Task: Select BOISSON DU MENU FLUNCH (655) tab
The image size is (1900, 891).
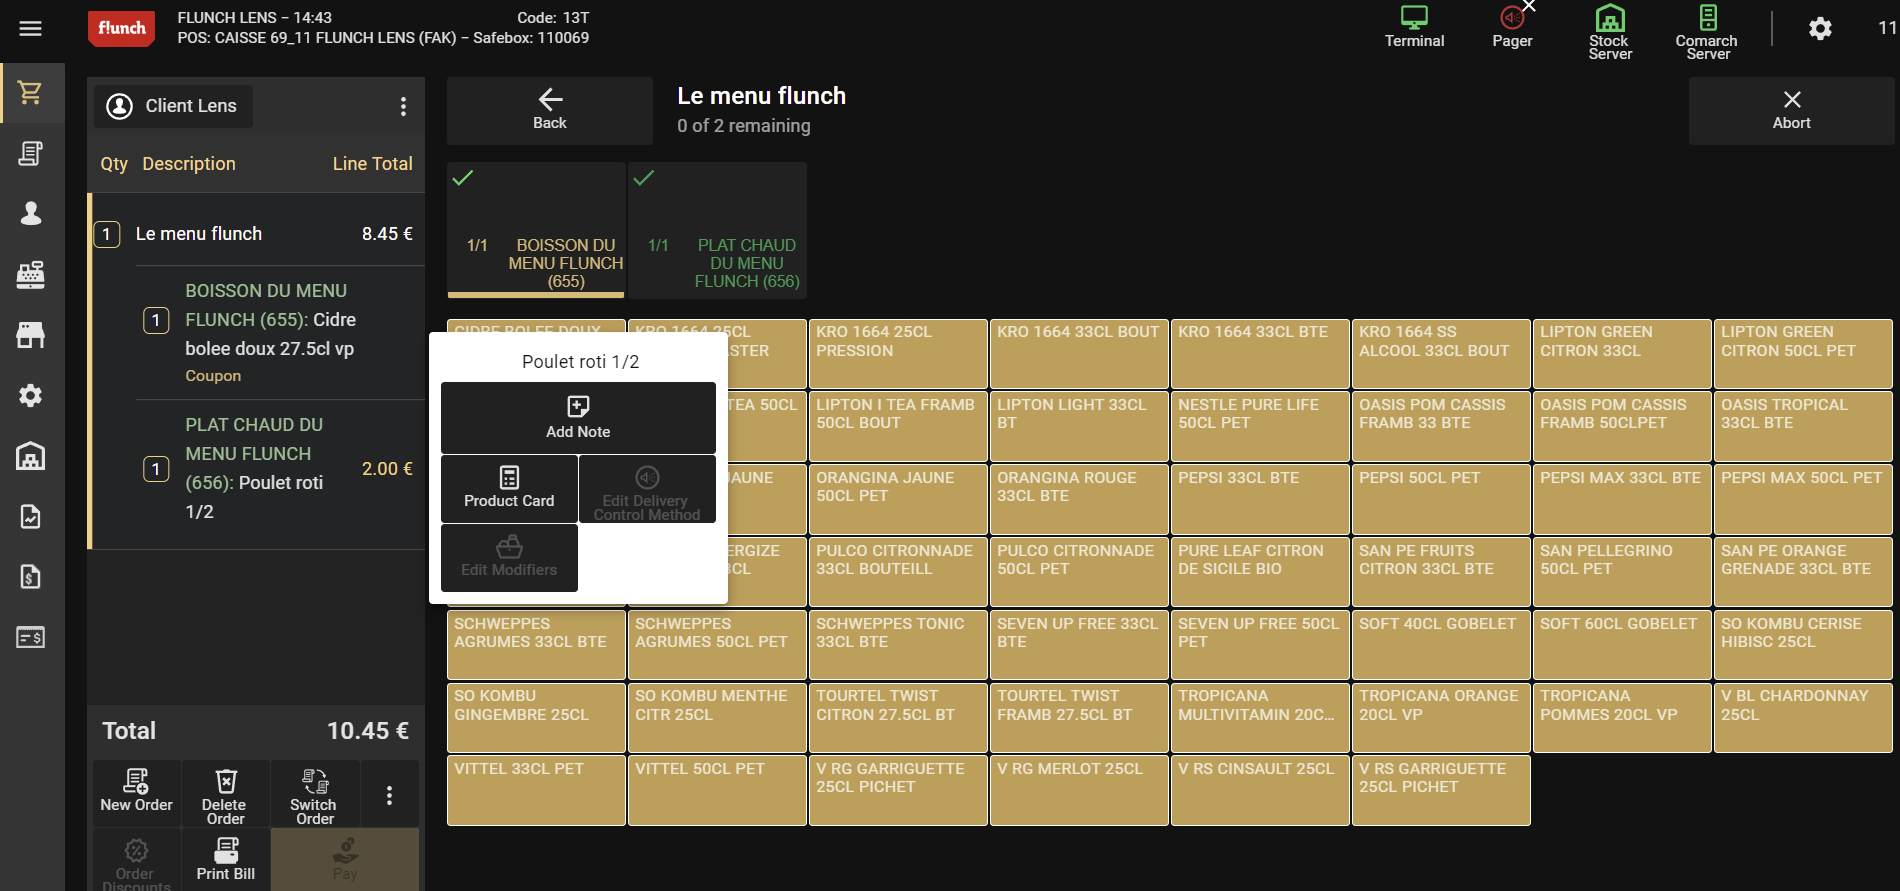Action: click(x=536, y=230)
